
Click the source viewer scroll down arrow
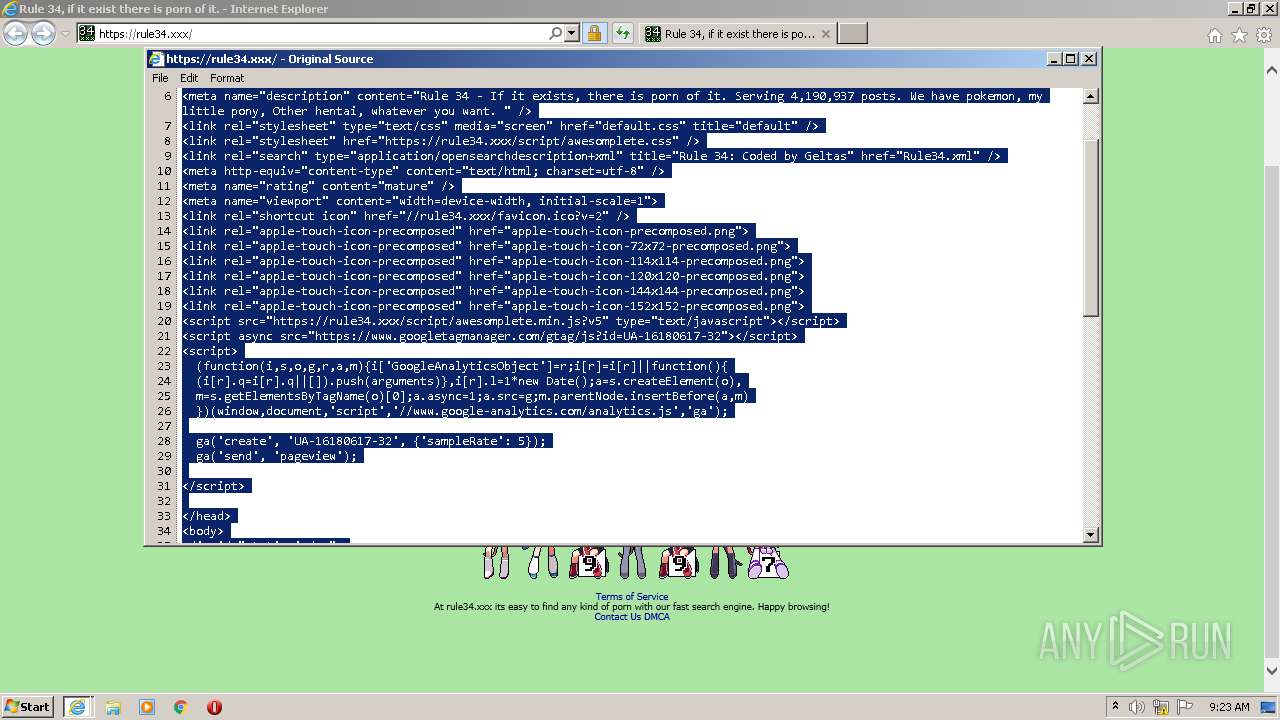(x=1091, y=534)
